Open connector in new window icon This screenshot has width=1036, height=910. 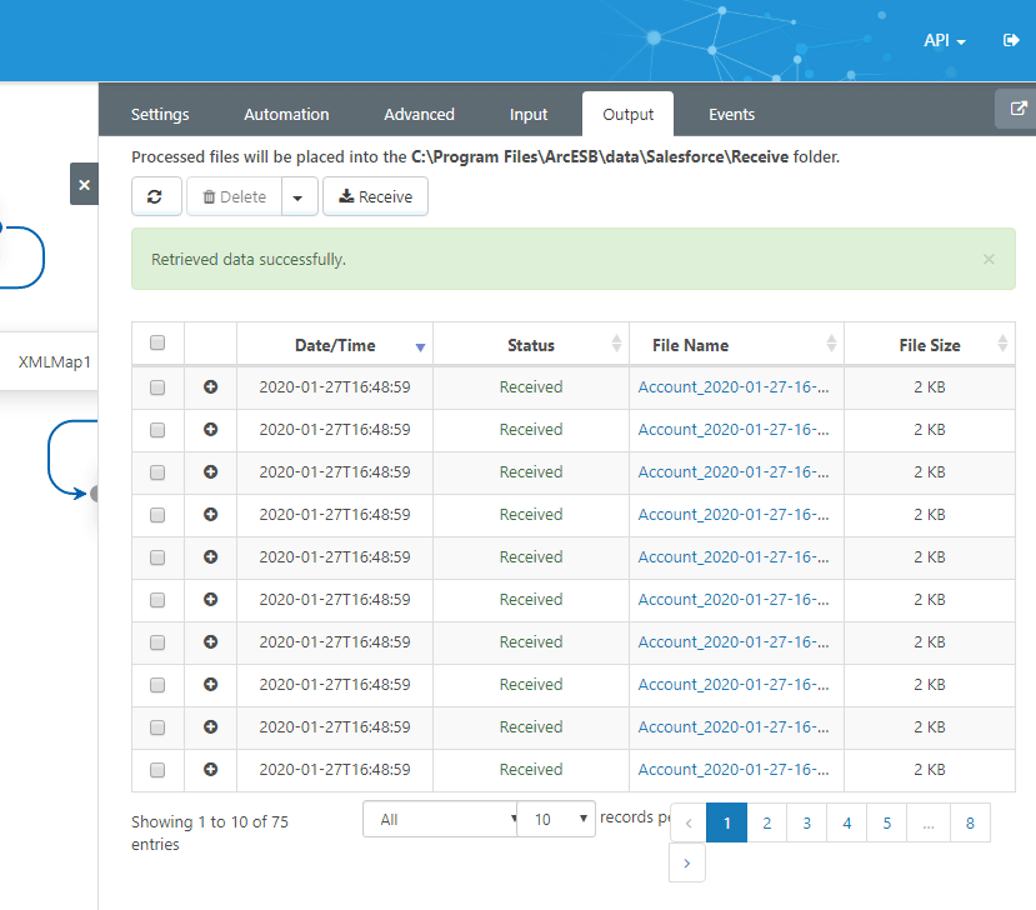point(1017,110)
